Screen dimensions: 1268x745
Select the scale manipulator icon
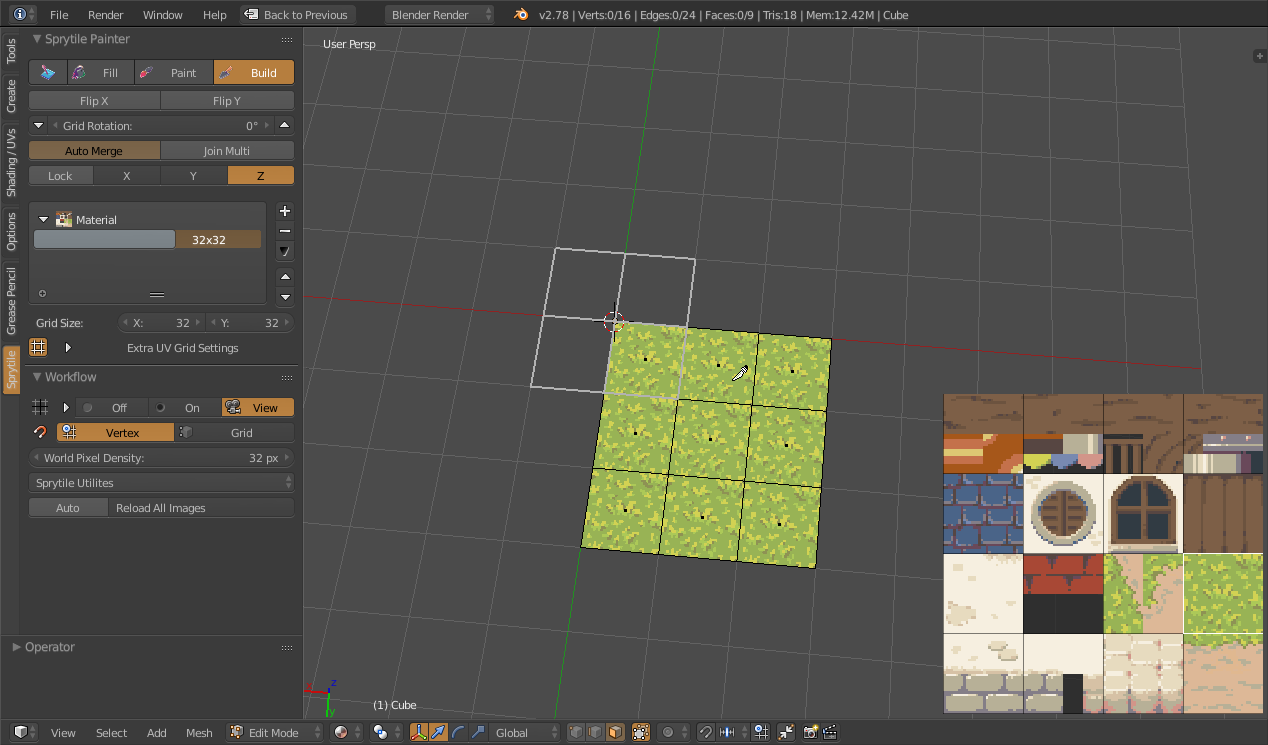pos(478,732)
